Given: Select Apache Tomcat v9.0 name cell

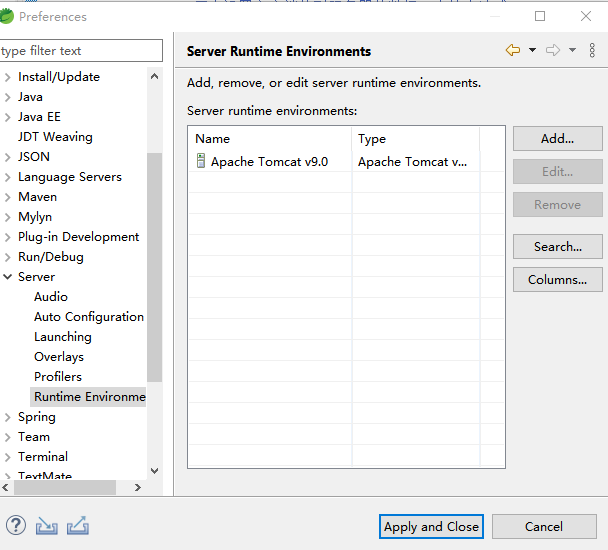Looking at the screenshot, I should point(269,161).
